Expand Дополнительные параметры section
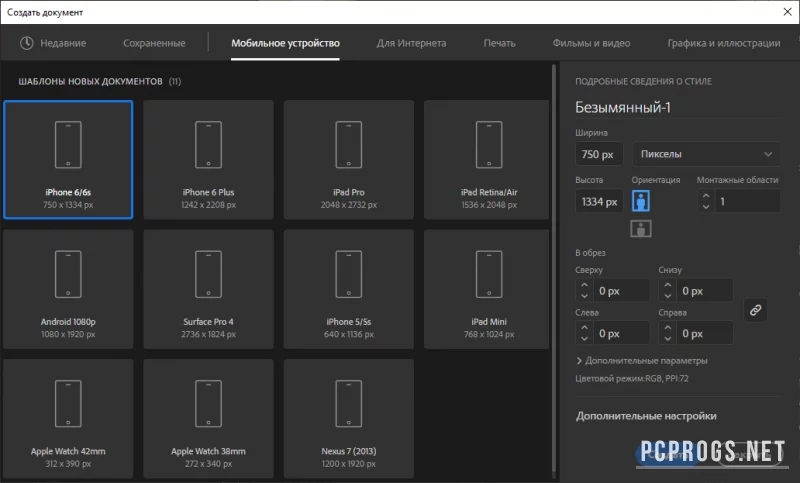Viewport: 800px width, 483px height. point(642,361)
